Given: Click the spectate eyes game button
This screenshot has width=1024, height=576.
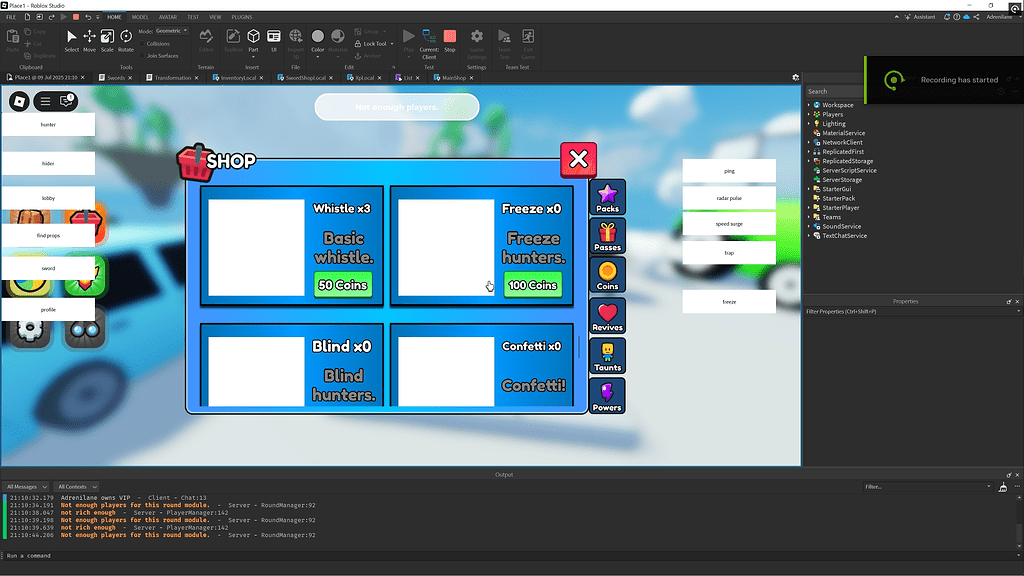Looking at the screenshot, I should (x=85, y=331).
